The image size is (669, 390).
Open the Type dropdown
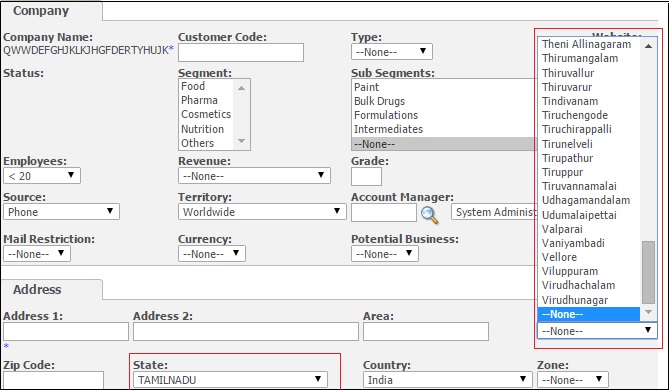(x=392, y=52)
